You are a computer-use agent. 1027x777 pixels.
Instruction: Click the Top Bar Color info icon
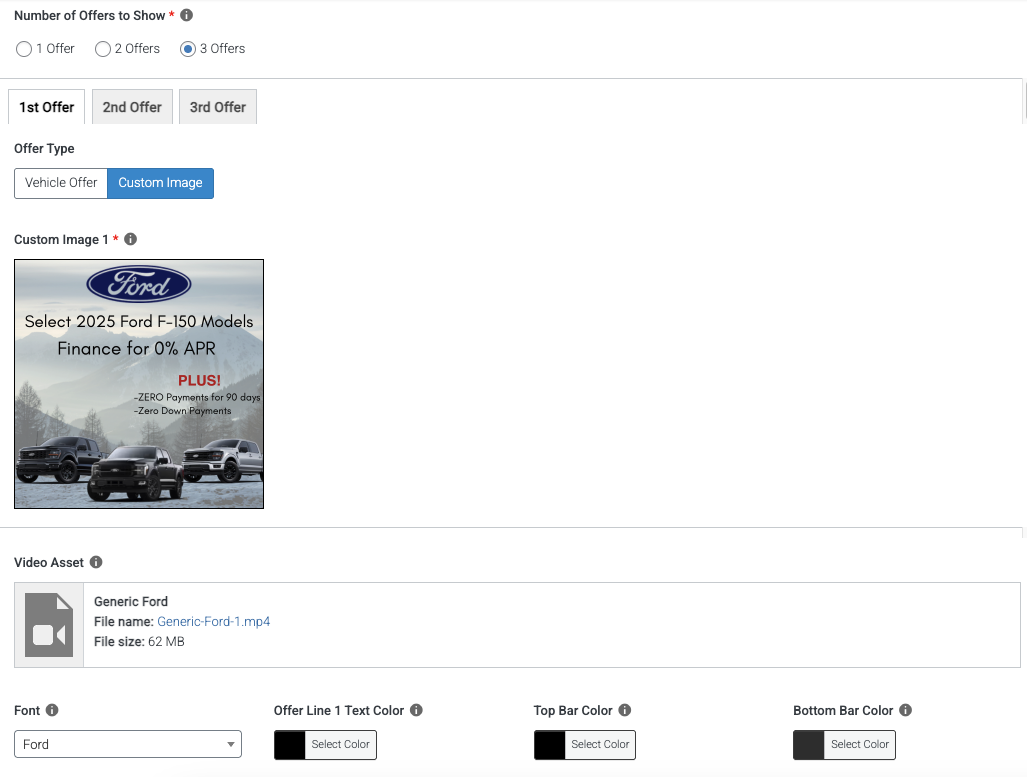[x=625, y=710]
